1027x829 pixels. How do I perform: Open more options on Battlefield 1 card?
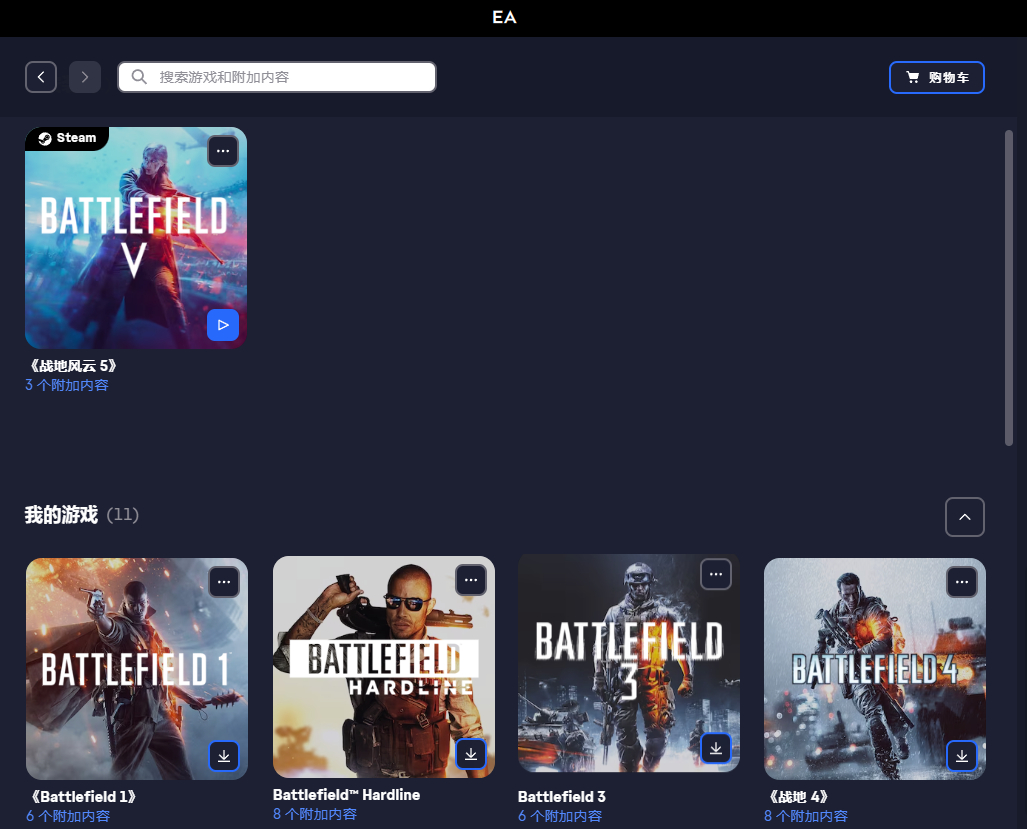(x=224, y=581)
